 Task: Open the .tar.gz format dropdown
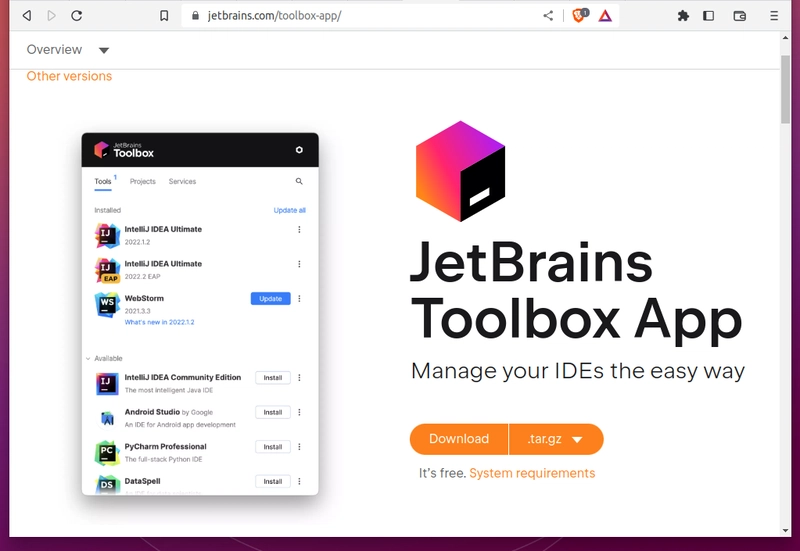[x=557, y=439]
